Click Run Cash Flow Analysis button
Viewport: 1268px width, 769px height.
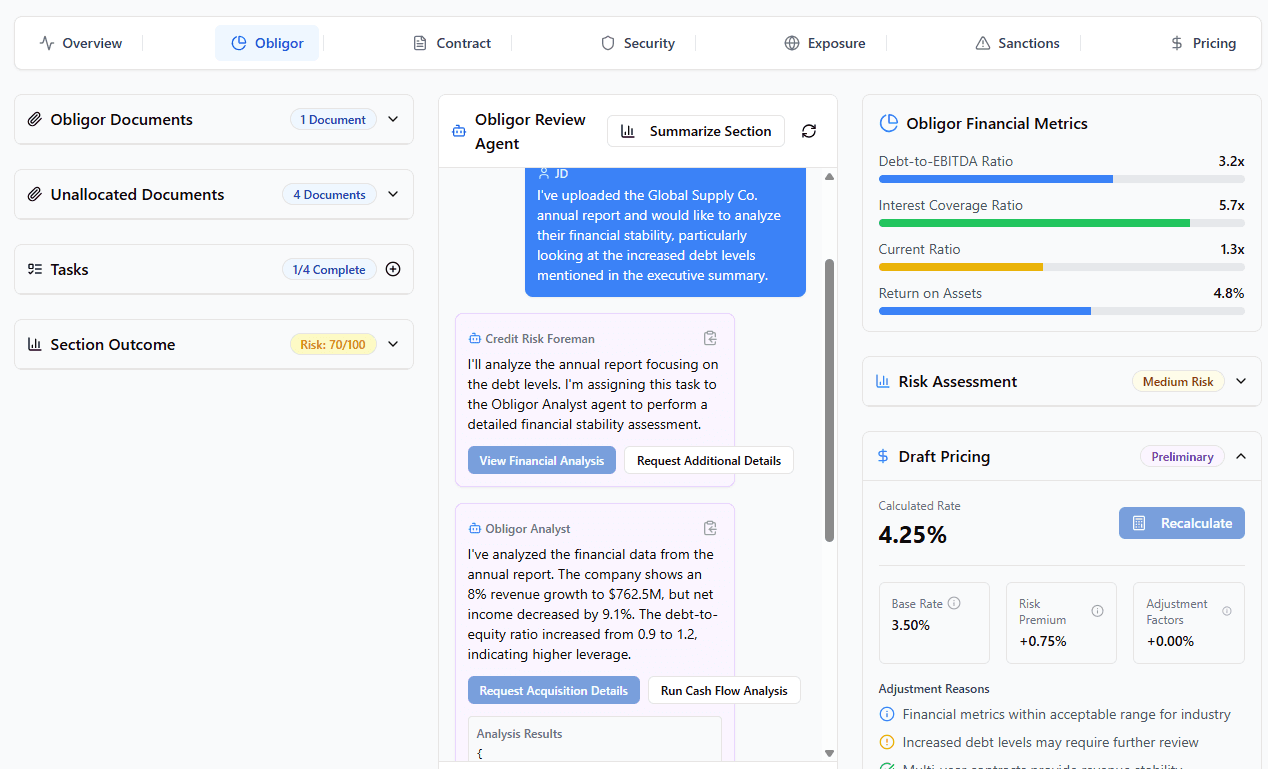[x=724, y=690]
